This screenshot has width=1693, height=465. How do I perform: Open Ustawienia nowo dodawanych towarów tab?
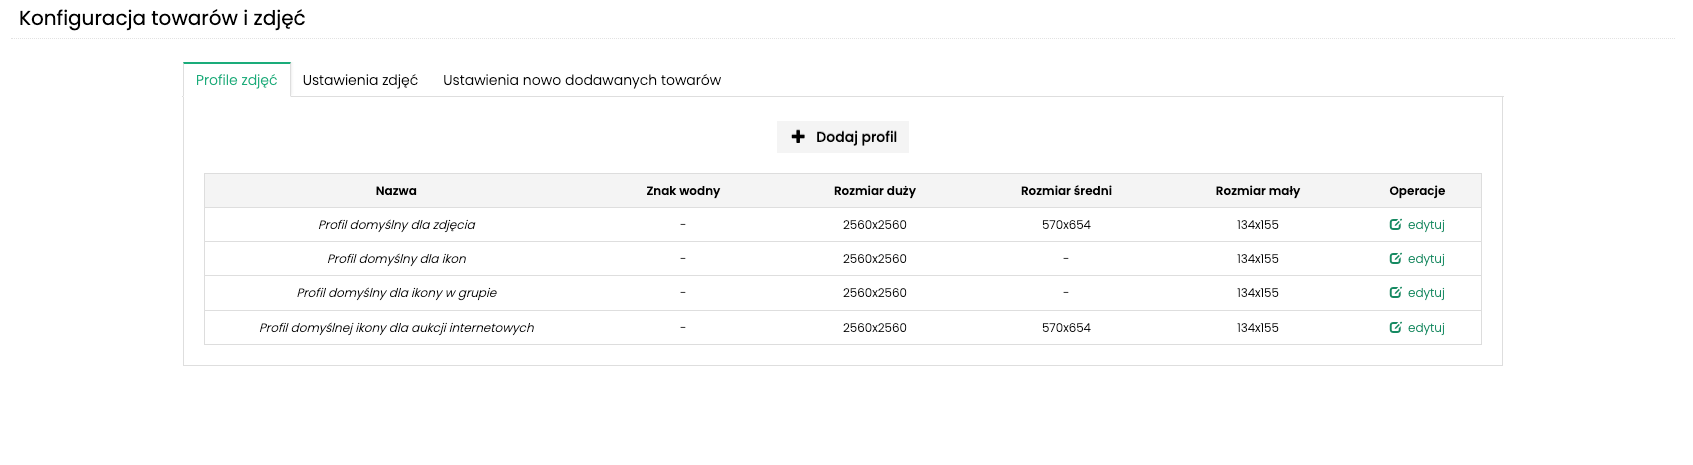[x=582, y=80]
